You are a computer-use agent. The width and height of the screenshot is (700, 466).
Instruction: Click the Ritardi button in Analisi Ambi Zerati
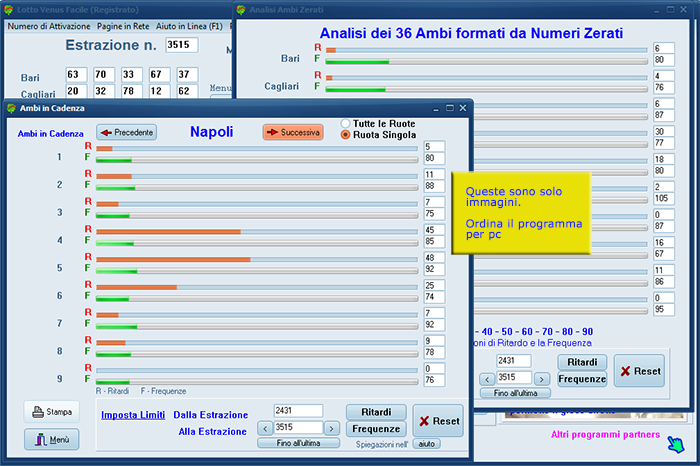pyautogui.click(x=582, y=362)
